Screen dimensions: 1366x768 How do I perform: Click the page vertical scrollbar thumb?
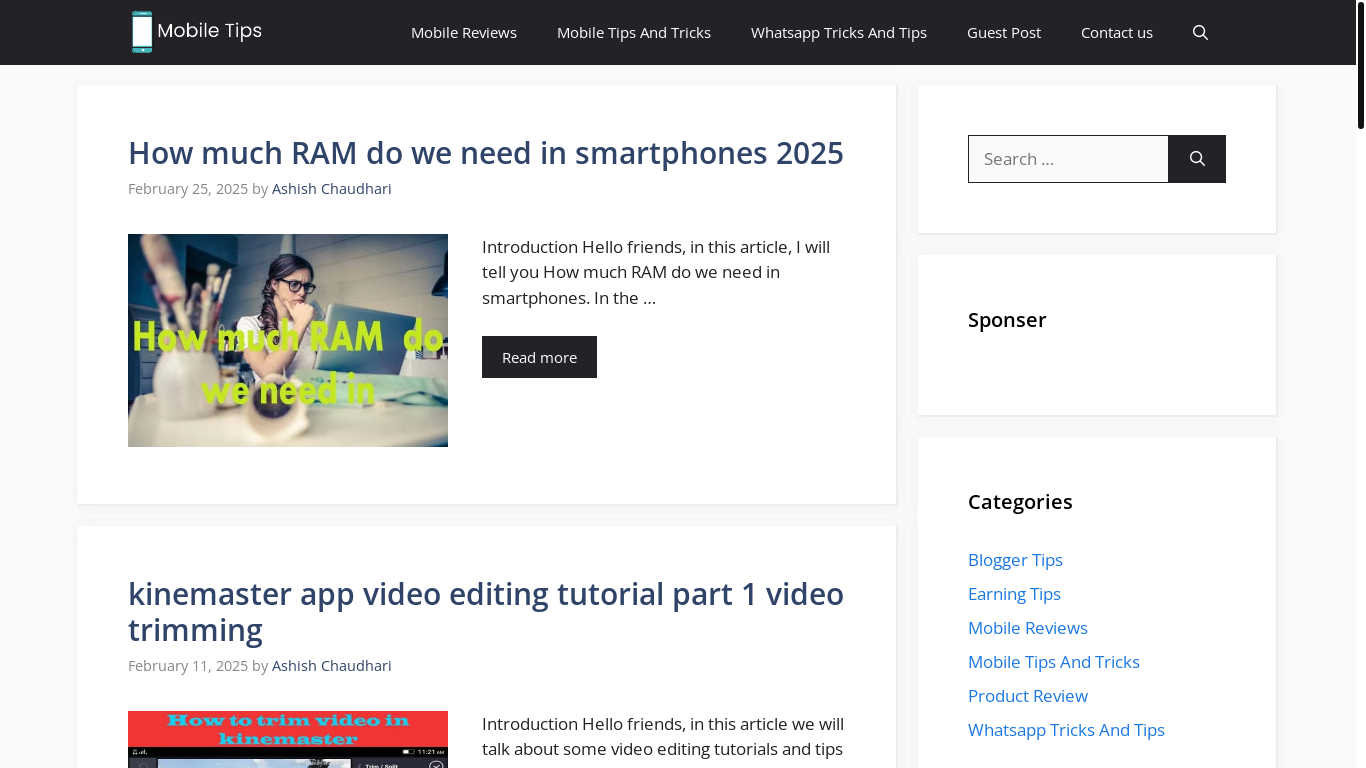point(1361,65)
